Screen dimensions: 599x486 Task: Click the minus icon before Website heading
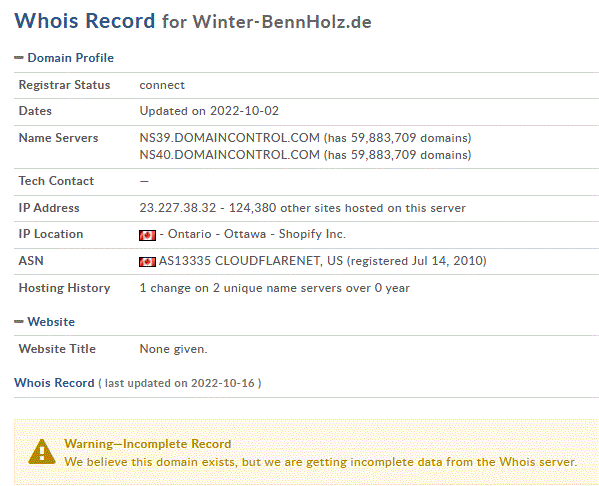click(19, 322)
